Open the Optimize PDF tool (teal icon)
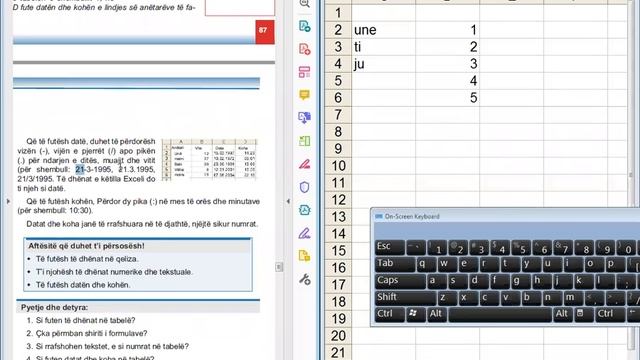Screen dimensions: 640x360 [x=304, y=210]
